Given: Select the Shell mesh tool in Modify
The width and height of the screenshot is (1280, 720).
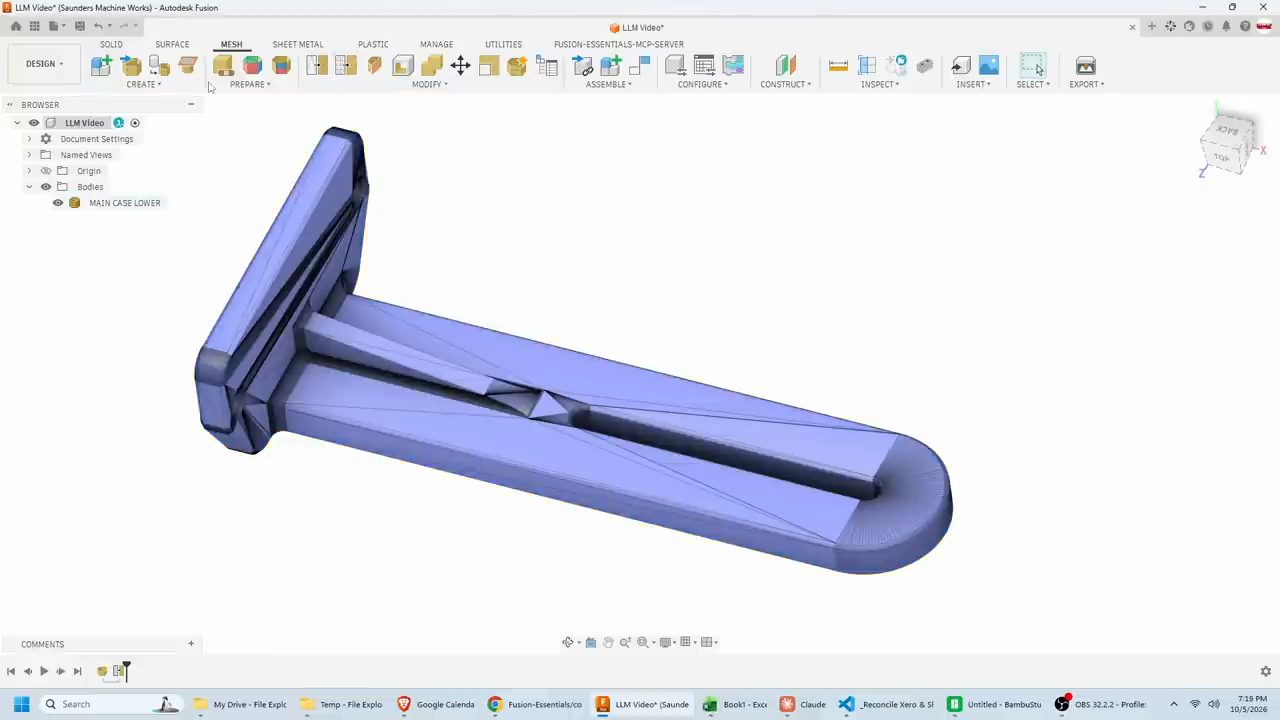Looking at the screenshot, I should click(403, 65).
